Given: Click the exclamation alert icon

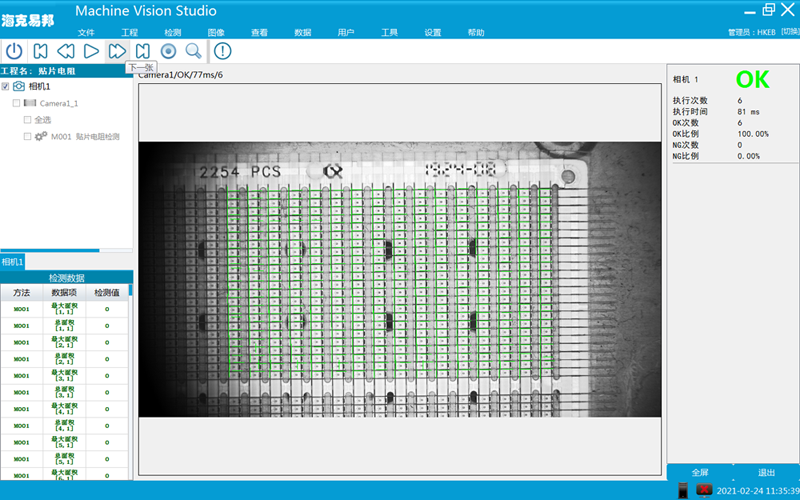Looking at the screenshot, I should 222,51.
